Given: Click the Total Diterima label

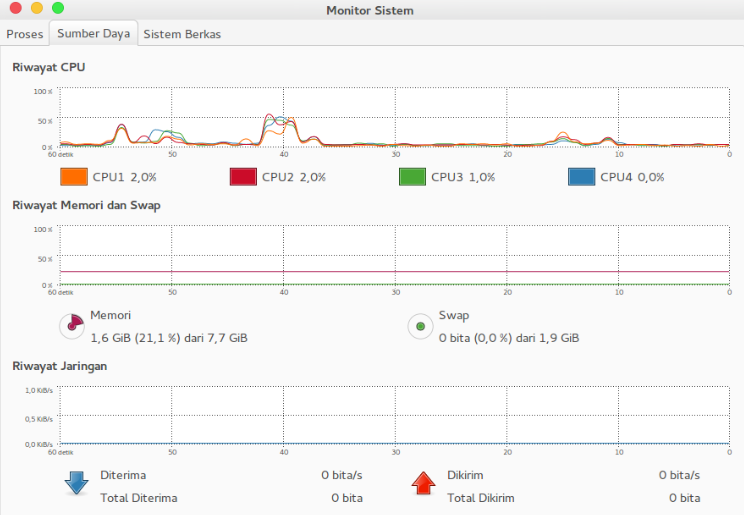Looking at the screenshot, I should 139,498.
